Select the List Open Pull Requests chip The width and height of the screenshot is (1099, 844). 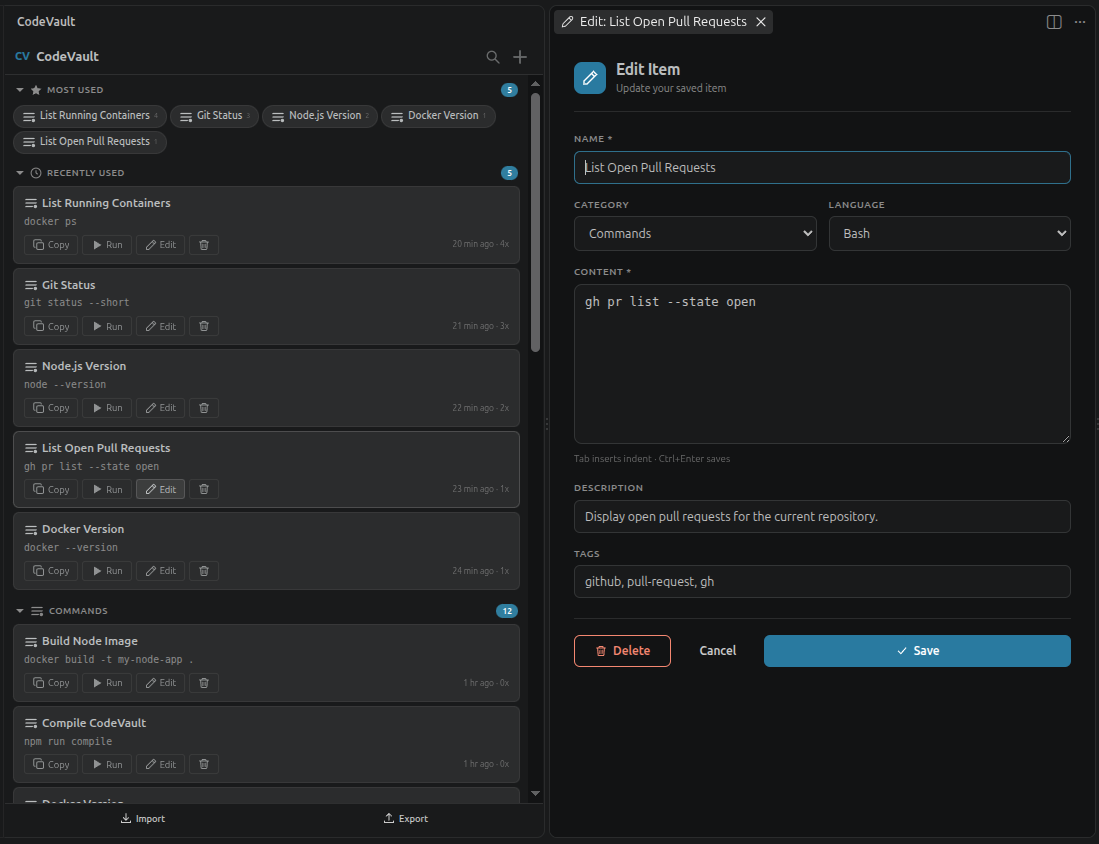coord(90,142)
